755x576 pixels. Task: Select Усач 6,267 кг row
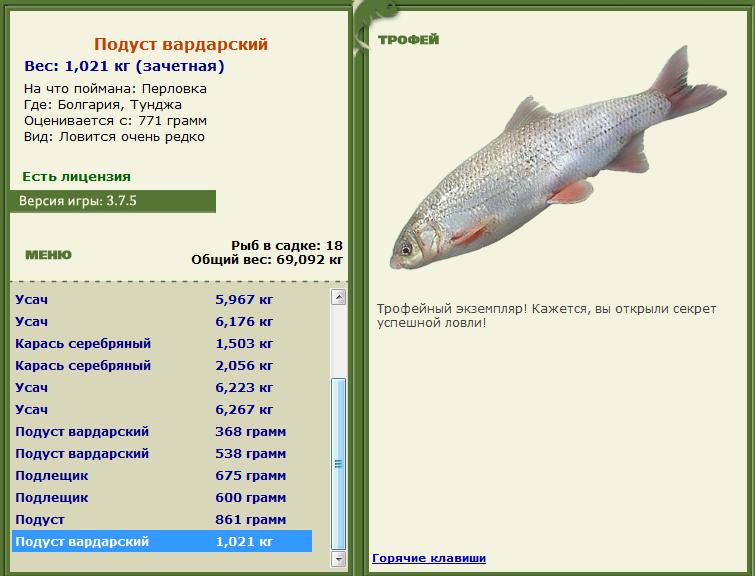point(162,409)
